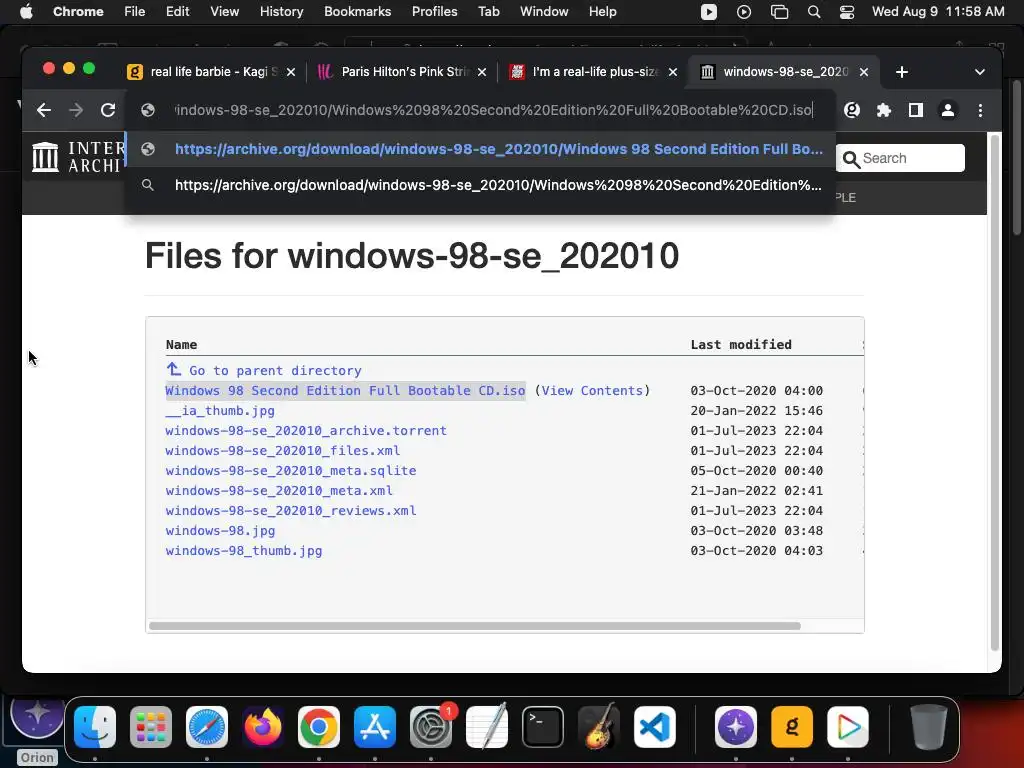Open __ia_thumb.jpg file link
The height and width of the screenshot is (768, 1024).
[220, 411]
